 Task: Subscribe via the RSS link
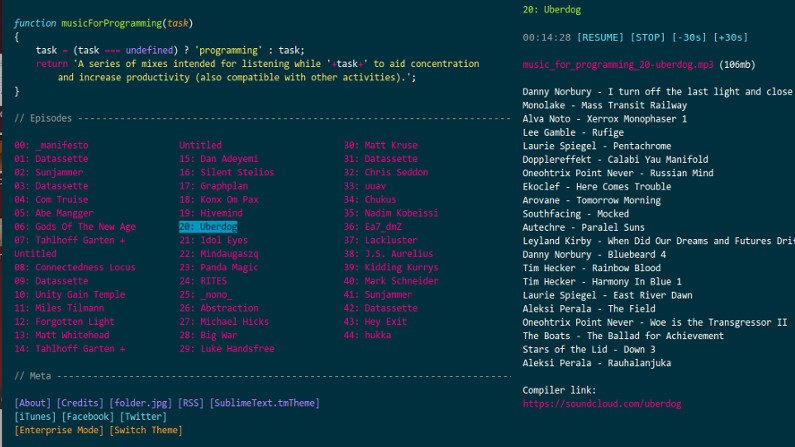pyautogui.click(x=191, y=403)
